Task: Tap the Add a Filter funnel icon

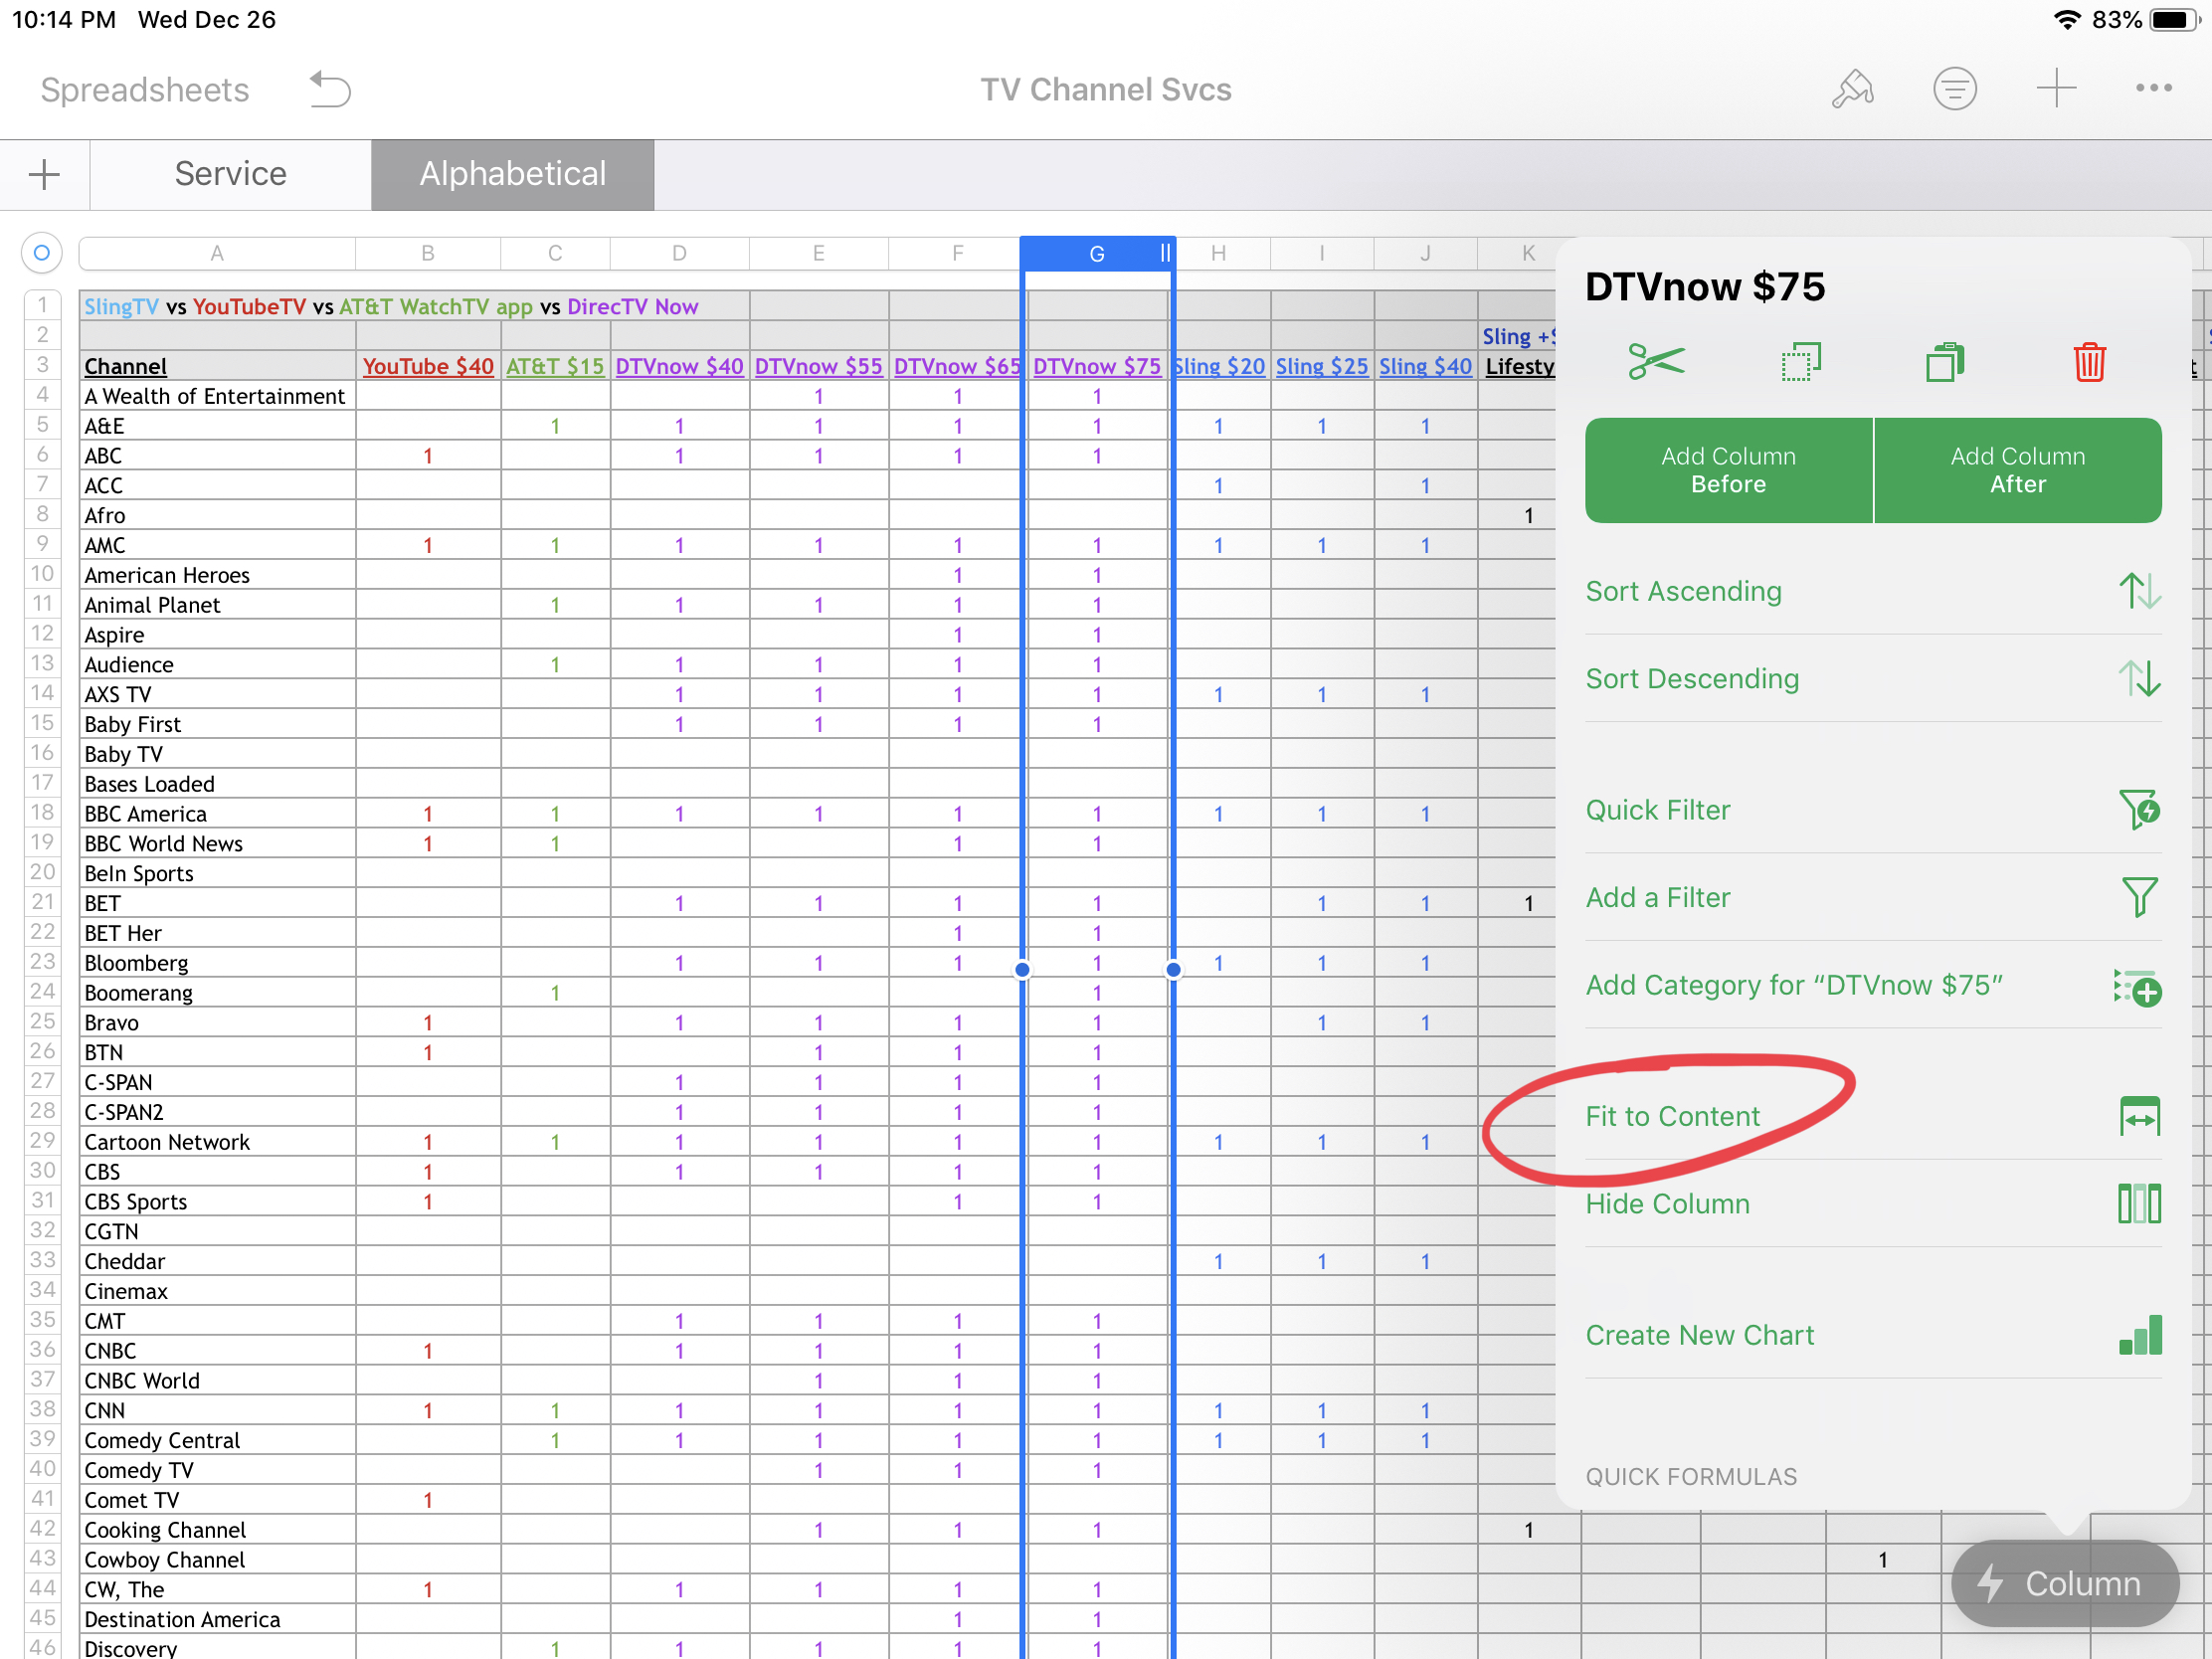Action: (x=2139, y=897)
